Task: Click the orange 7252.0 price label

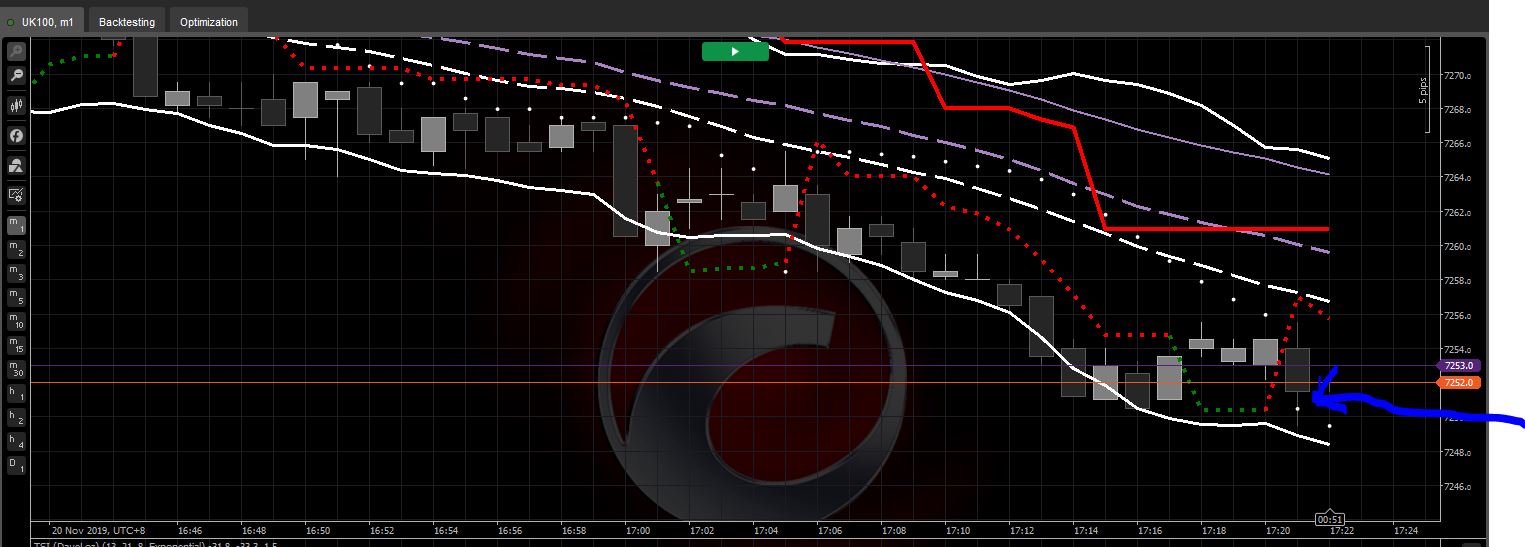Action: [1459, 383]
